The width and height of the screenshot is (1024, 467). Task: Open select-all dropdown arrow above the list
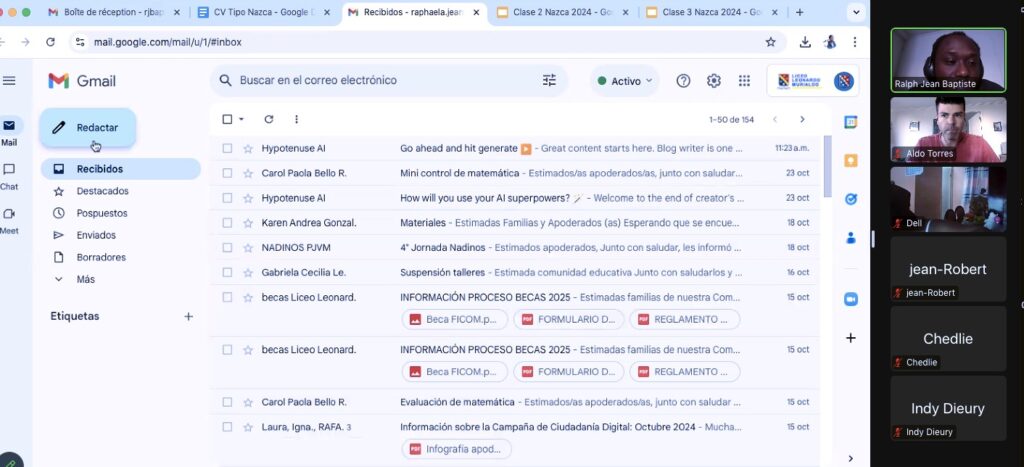point(242,119)
